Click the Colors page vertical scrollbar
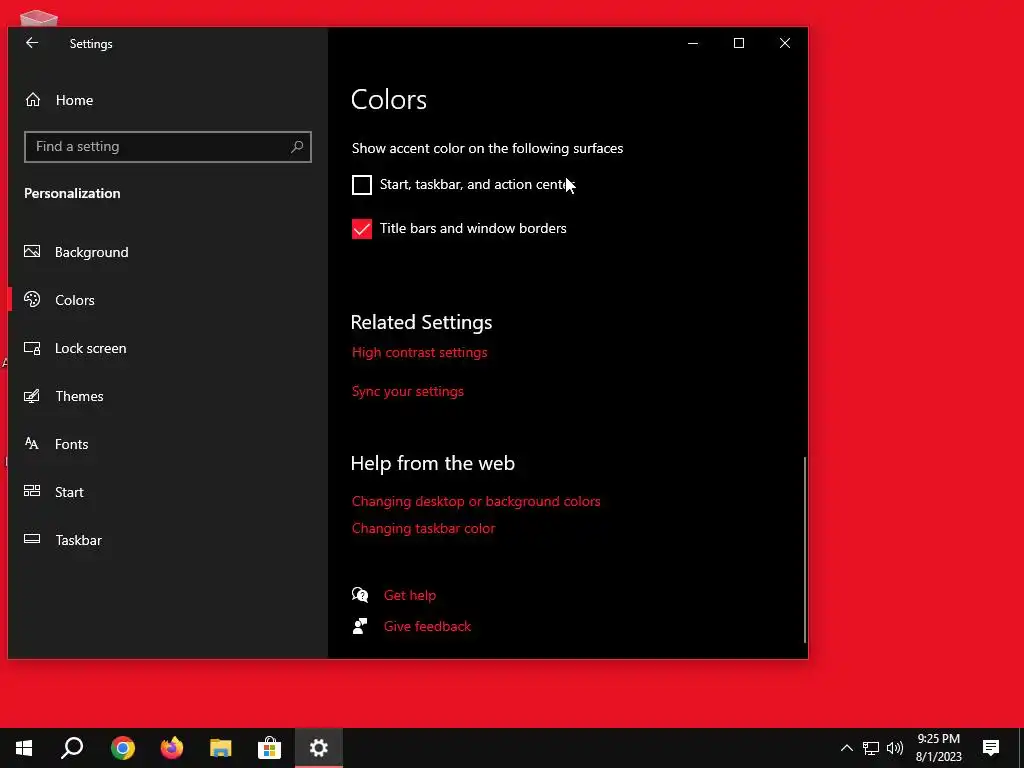Screen dimensions: 1024x768 805,550
